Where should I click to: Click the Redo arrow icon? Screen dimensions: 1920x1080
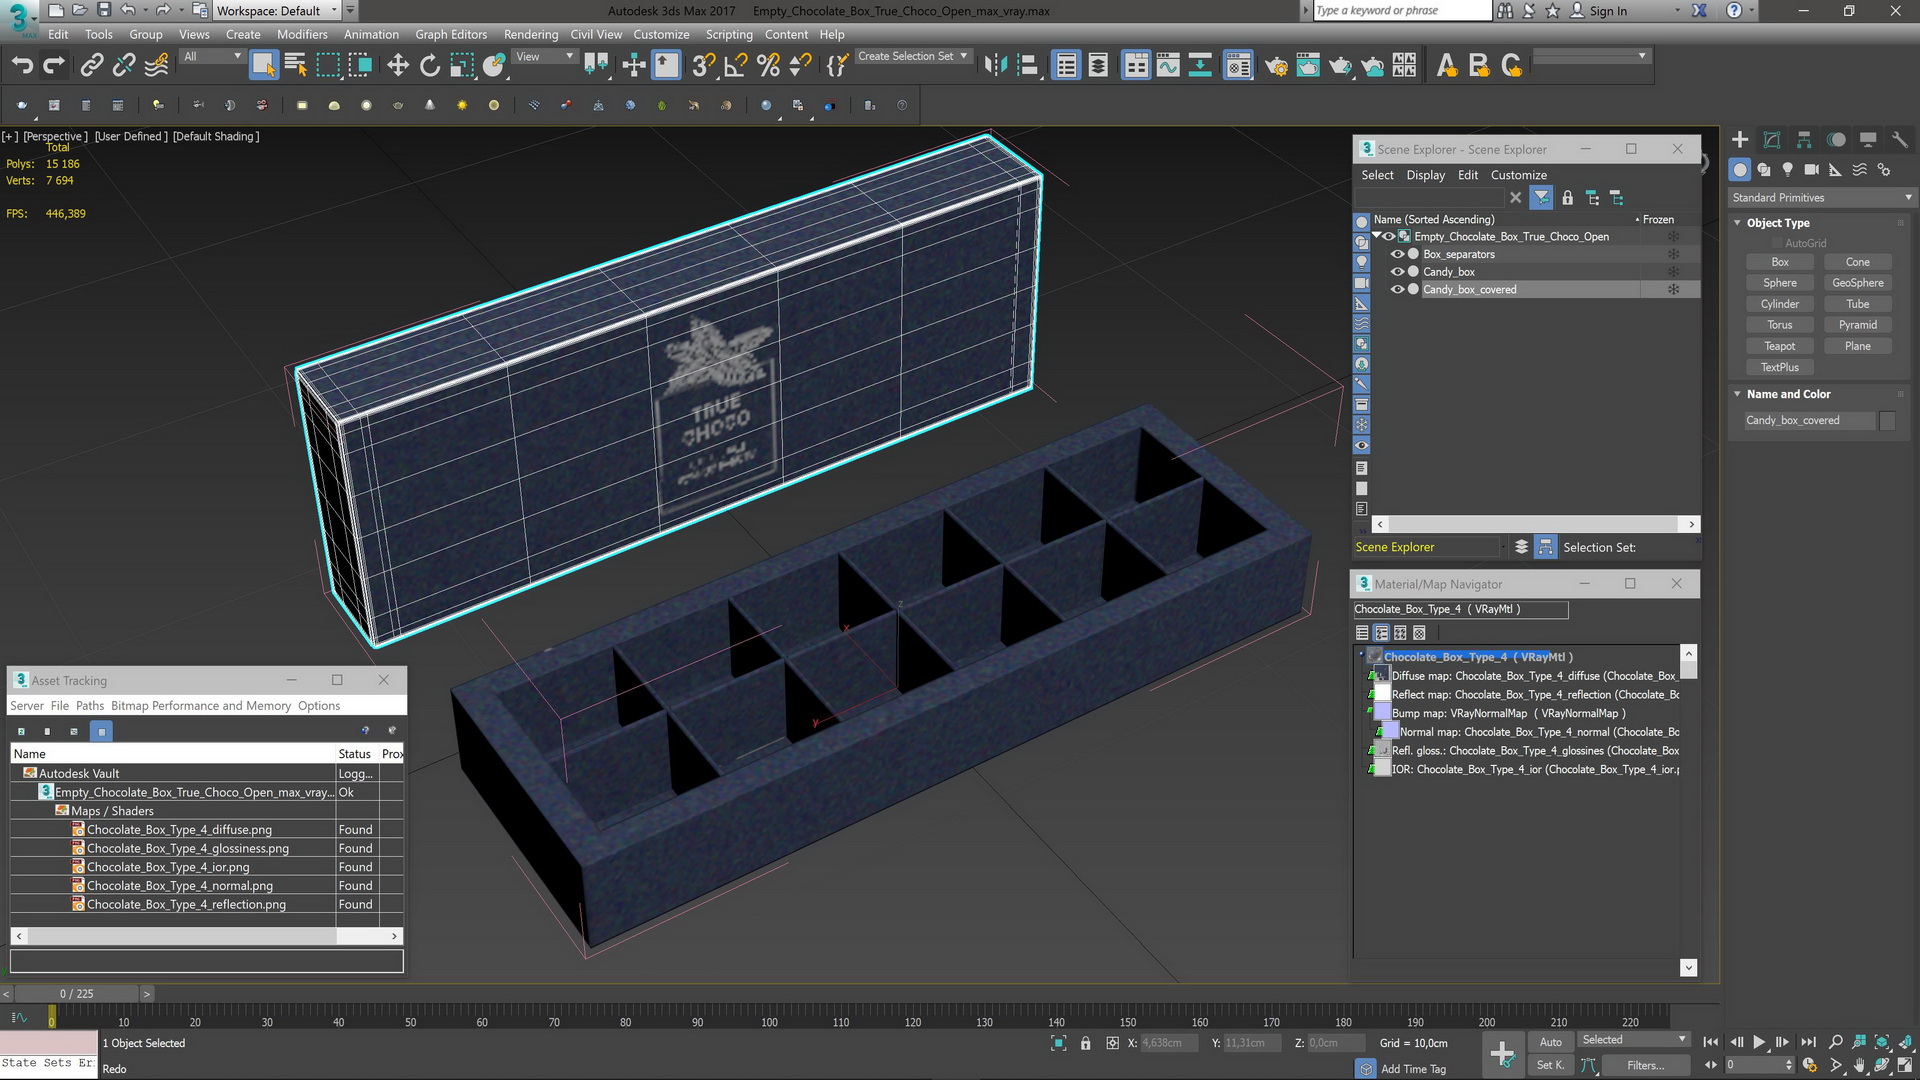coord(54,66)
